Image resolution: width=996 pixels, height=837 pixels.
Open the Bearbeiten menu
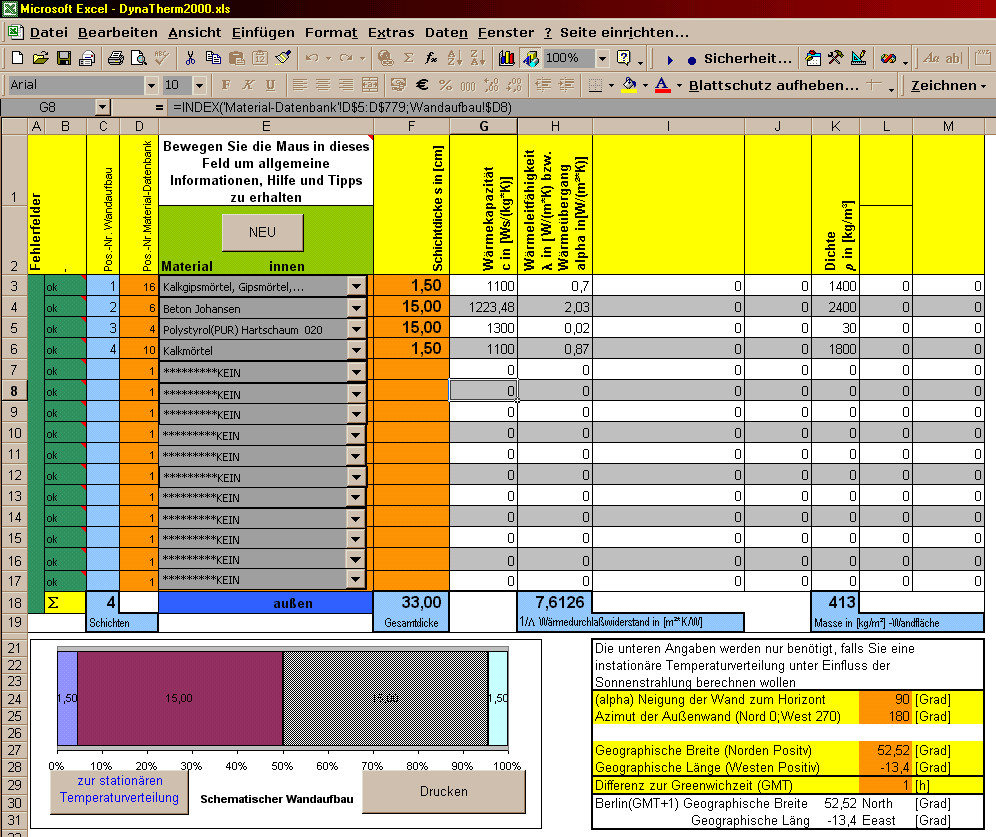118,32
